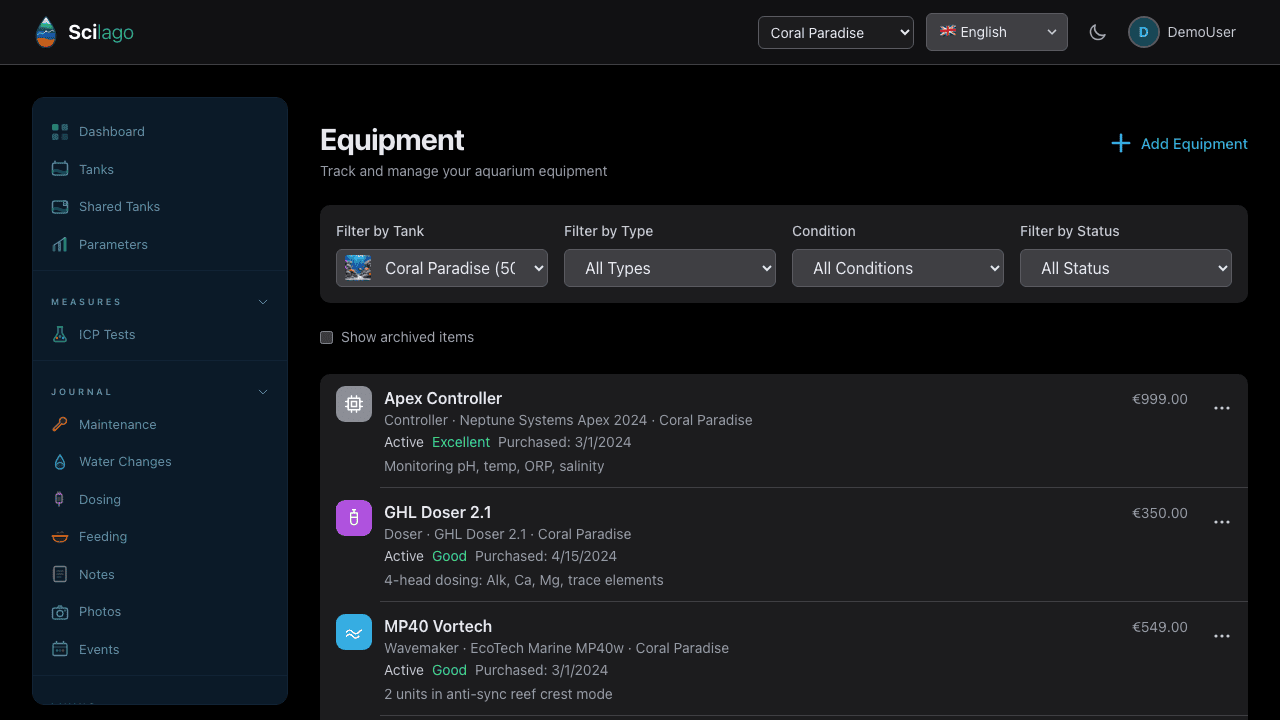
Task: Click the Events calendar icon
Action: coord(60,649)
